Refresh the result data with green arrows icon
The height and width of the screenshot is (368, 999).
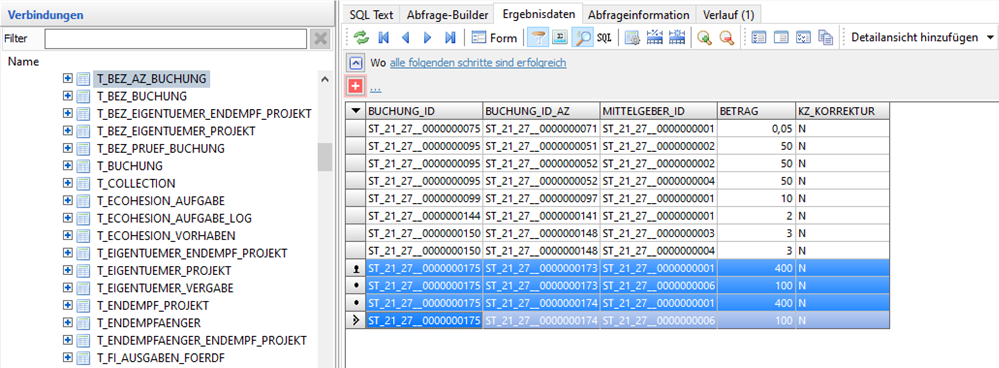coord(361,38)
